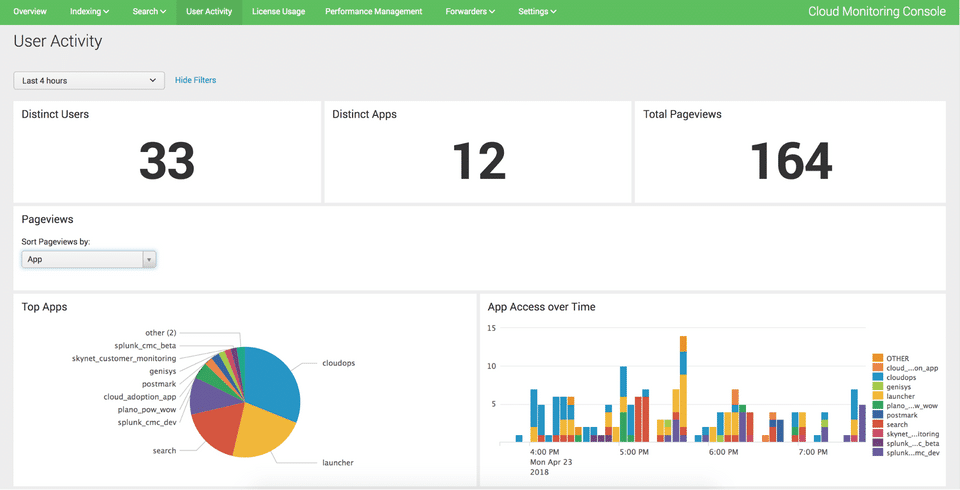Go to License Usage tab
The width and height of the screenshot is (960, 490).
pos(278,12)
